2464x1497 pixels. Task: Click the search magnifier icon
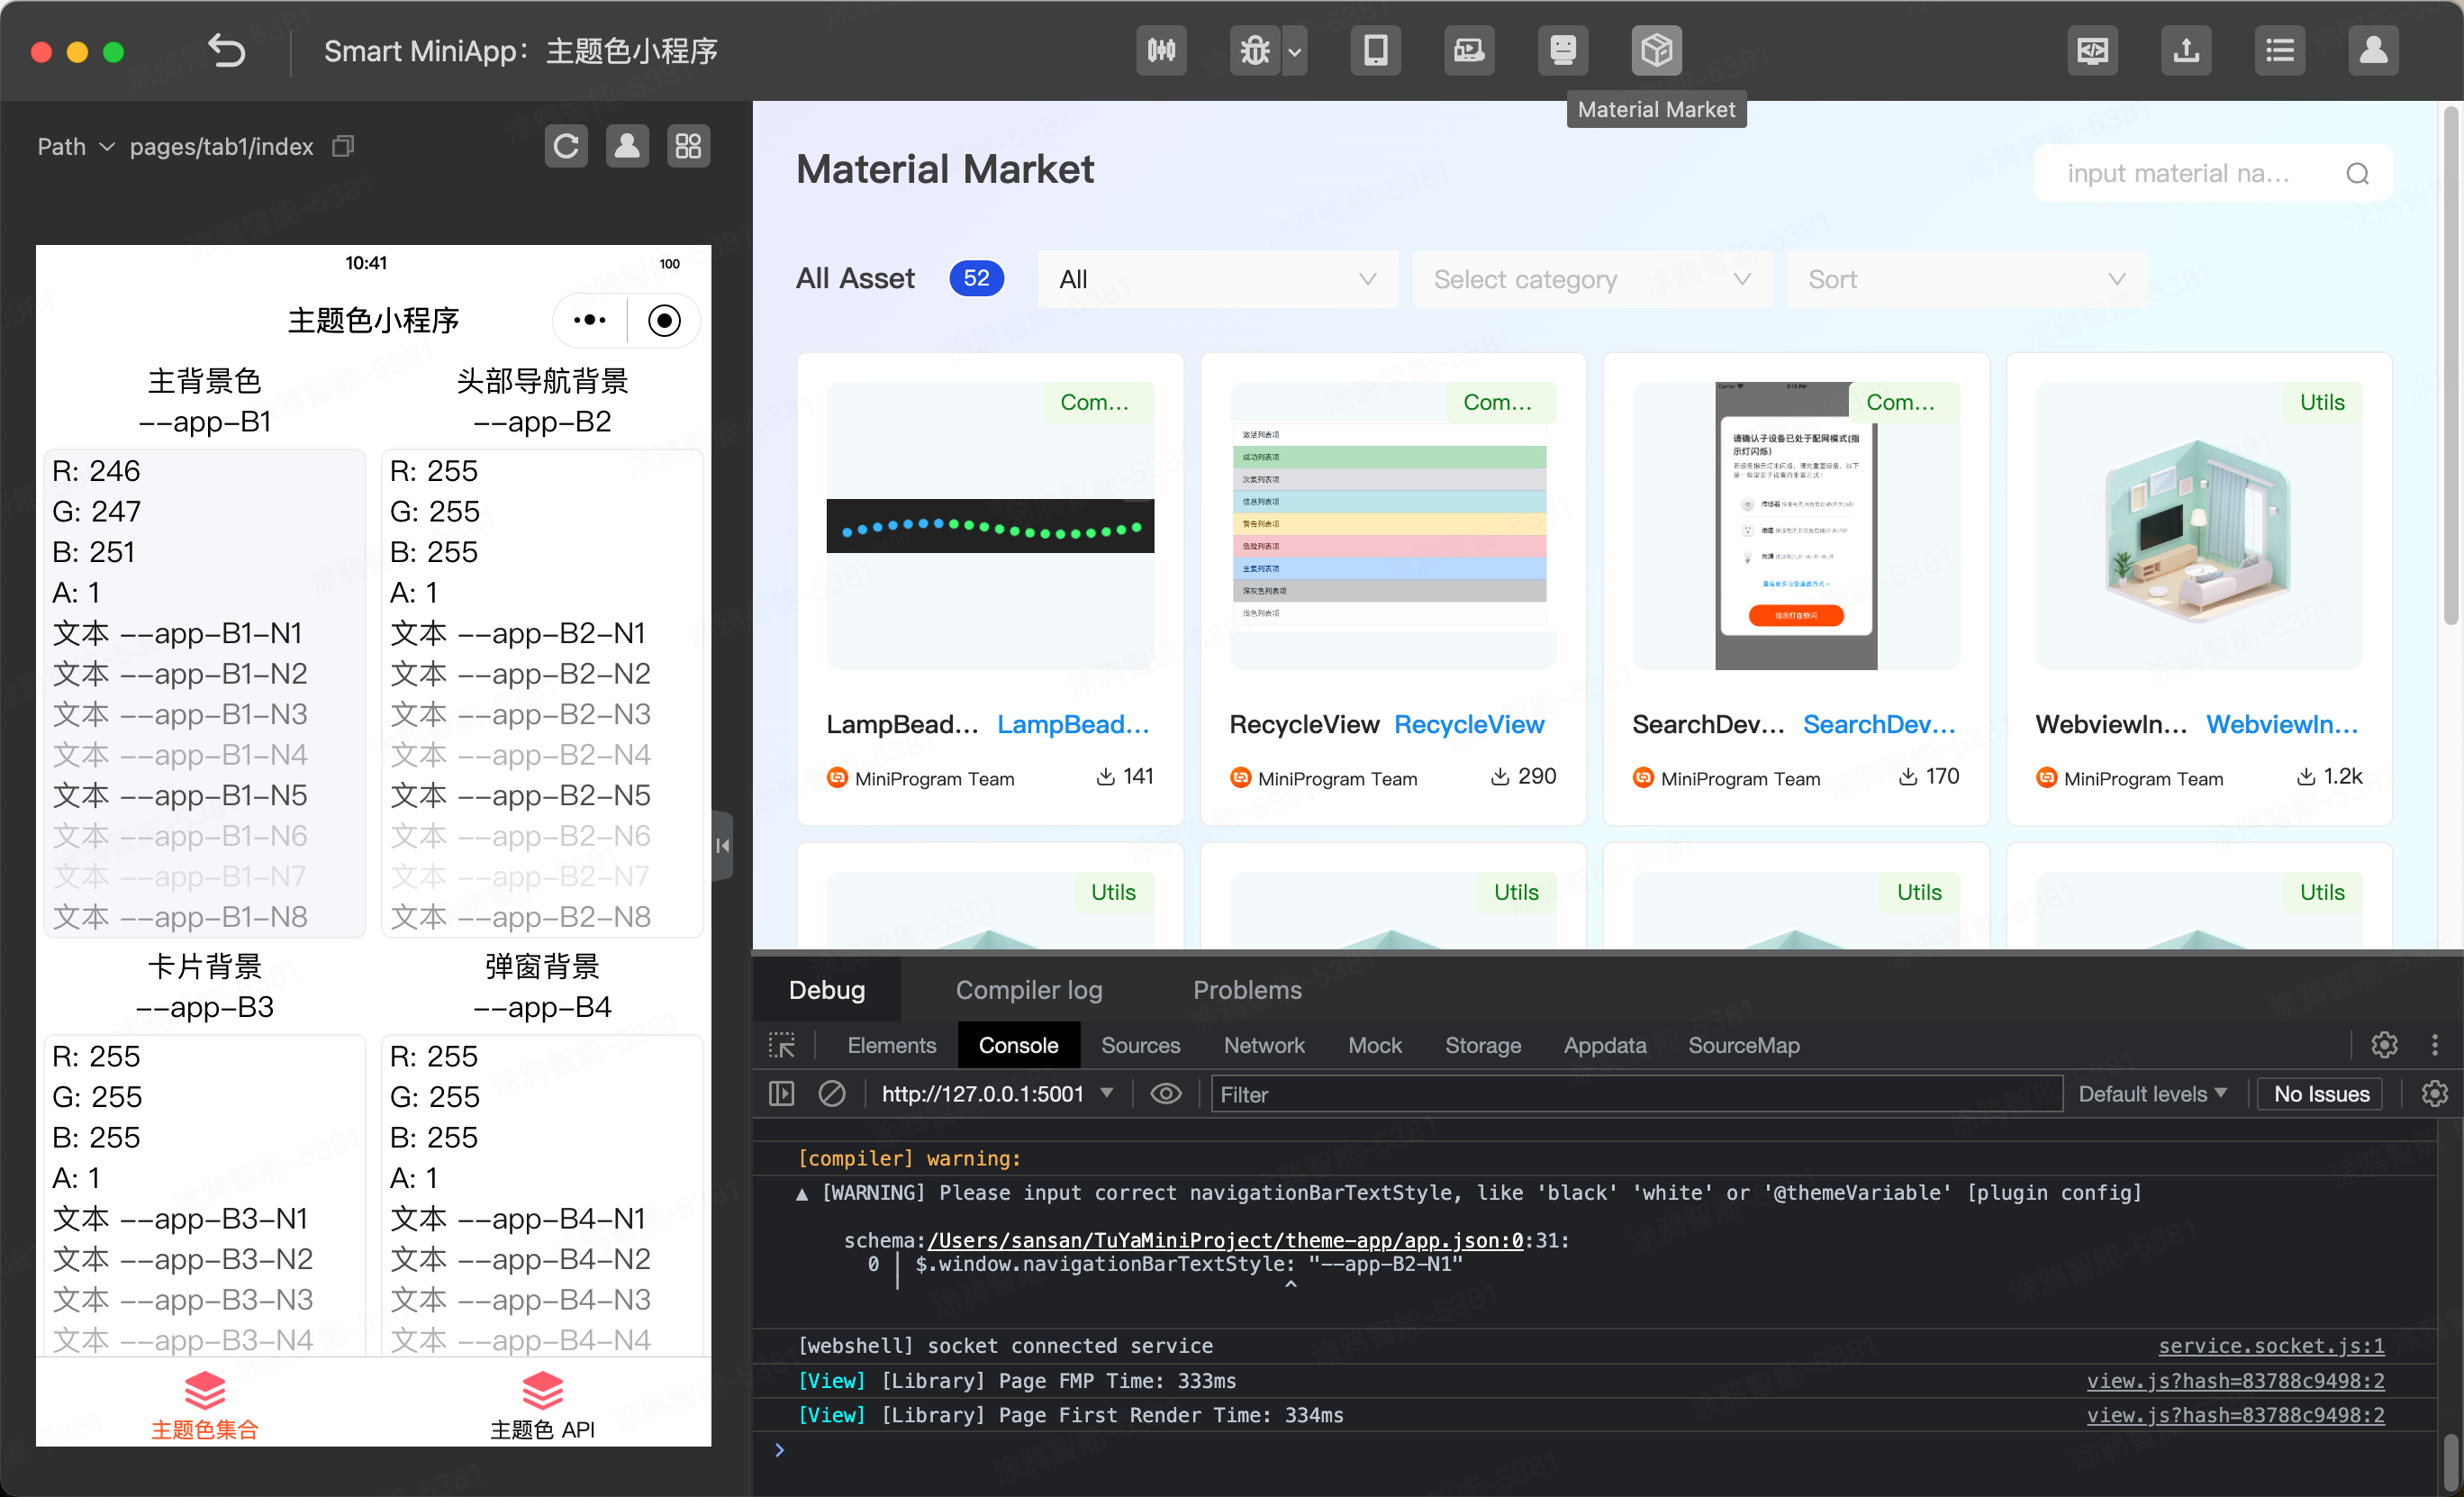2357,174
